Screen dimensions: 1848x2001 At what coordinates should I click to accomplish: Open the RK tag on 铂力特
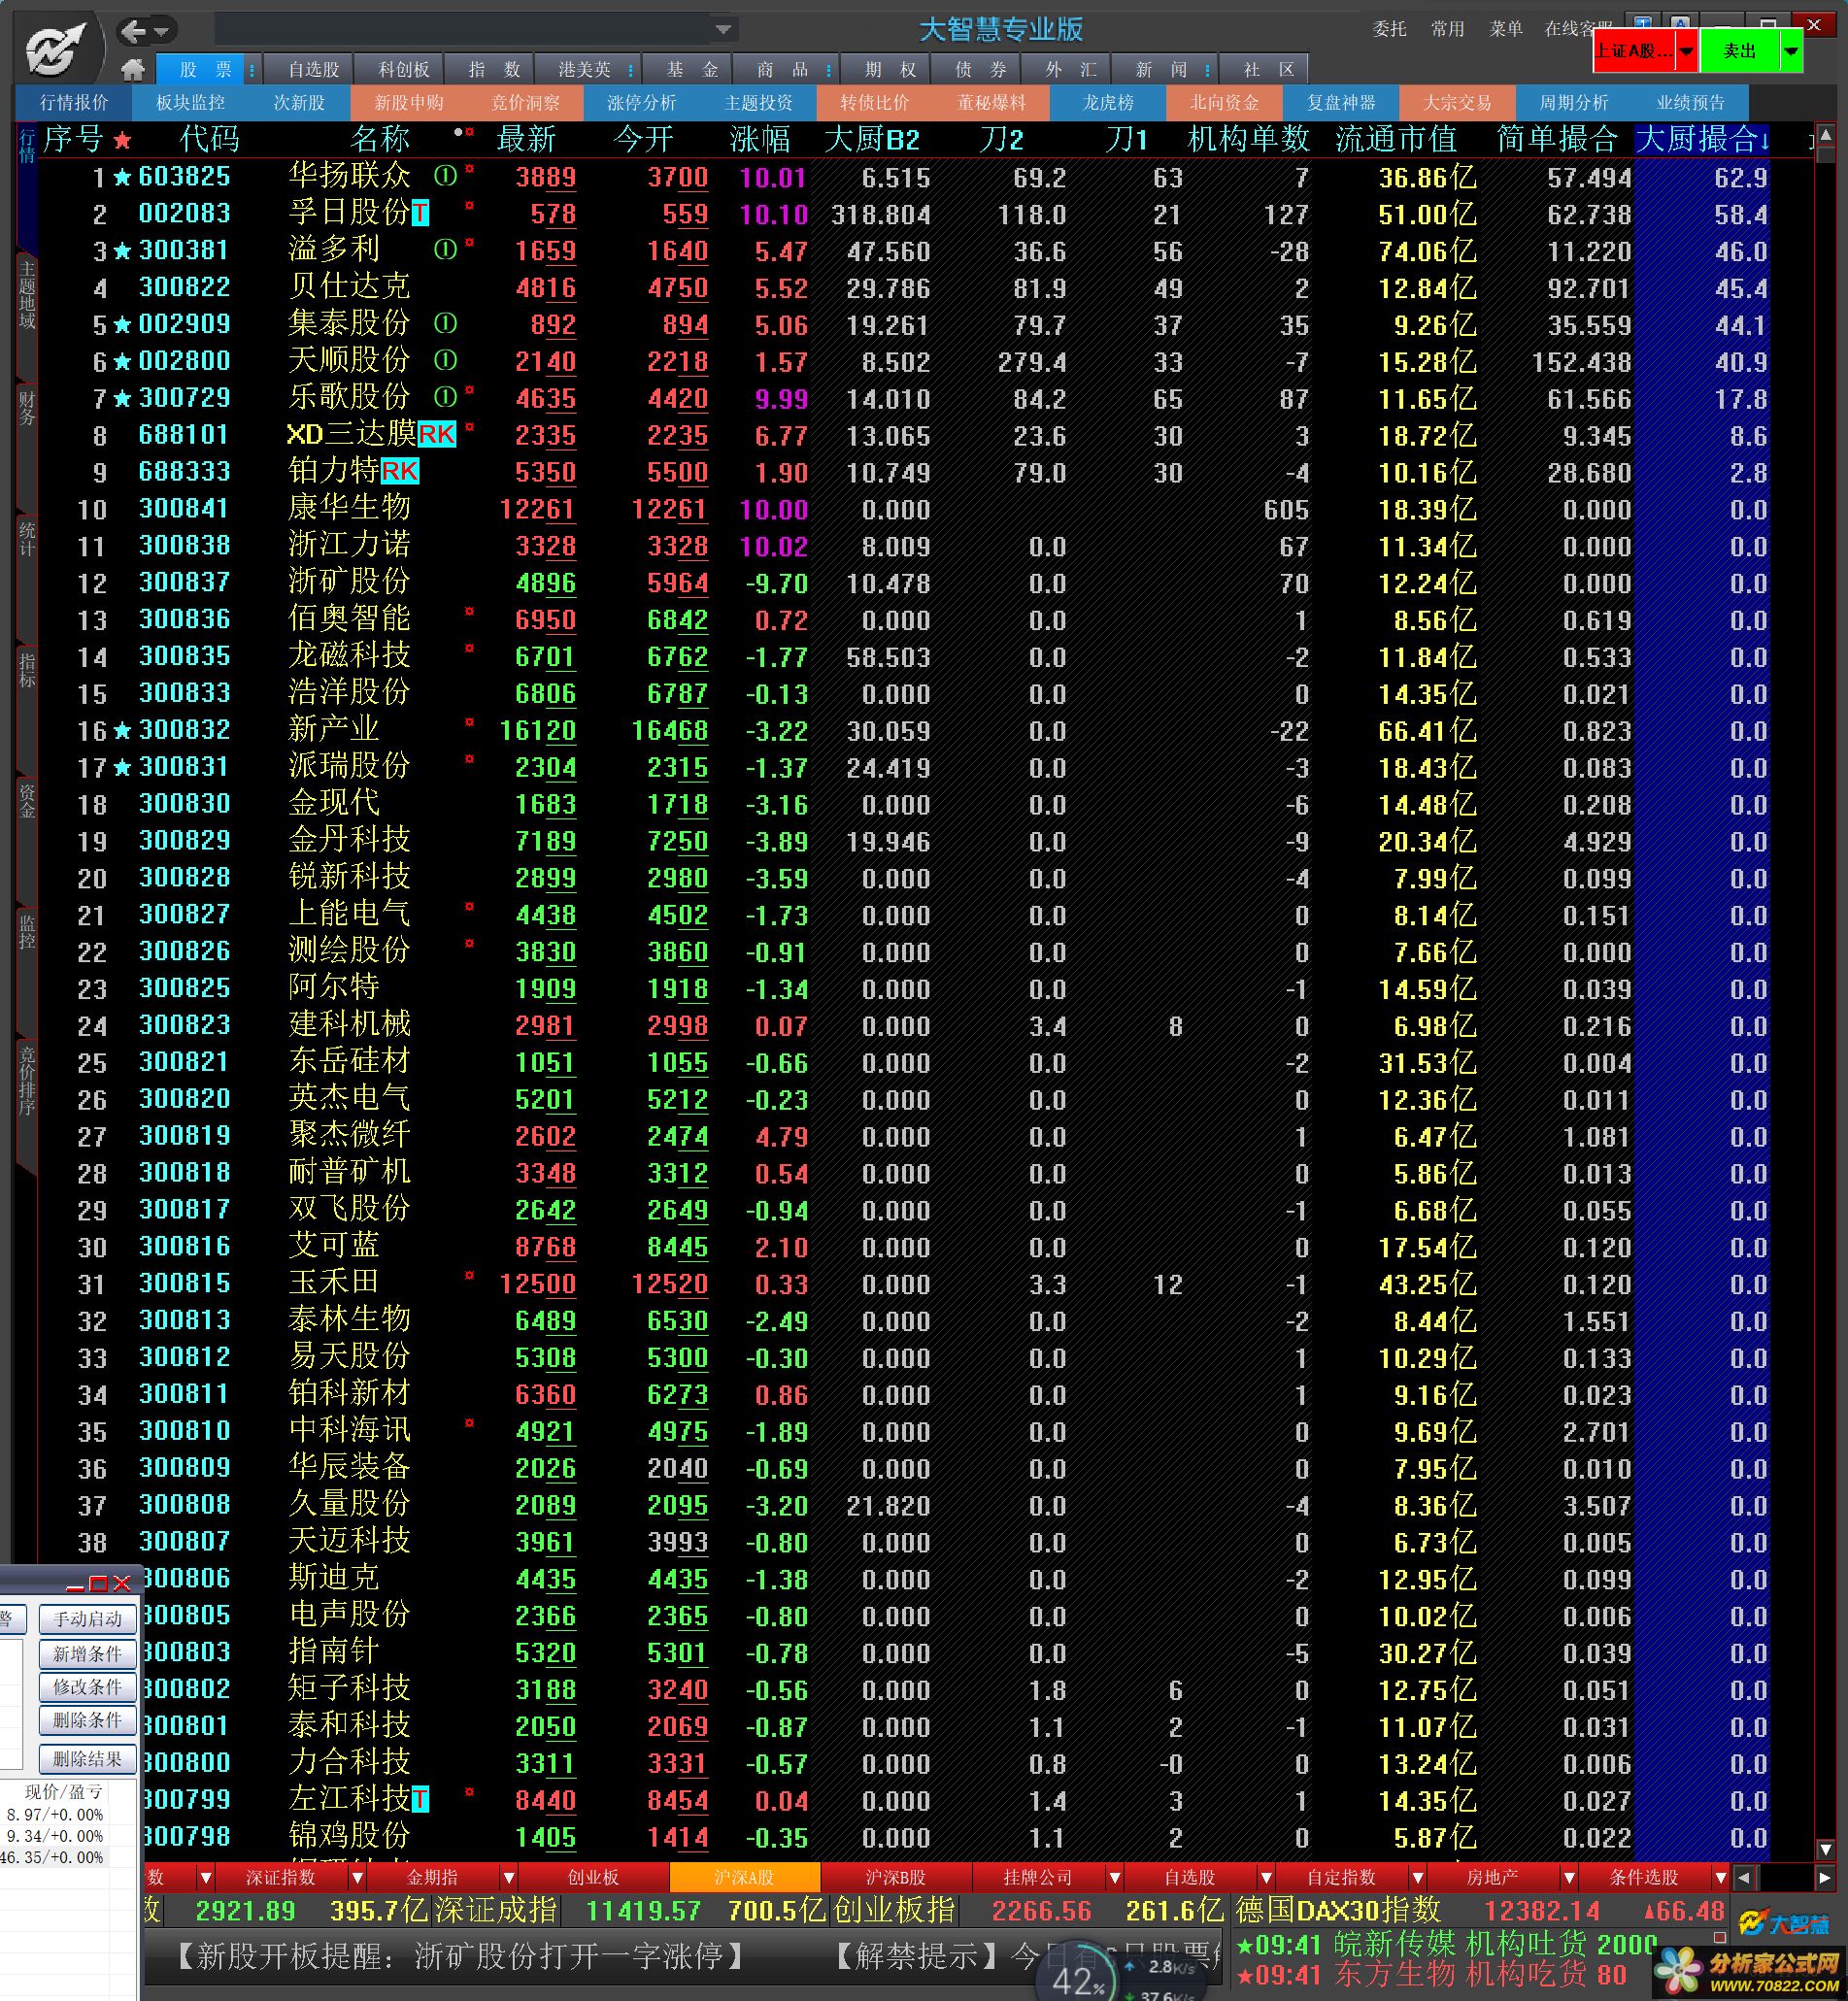pyautogui.click(x=399, y=471)
